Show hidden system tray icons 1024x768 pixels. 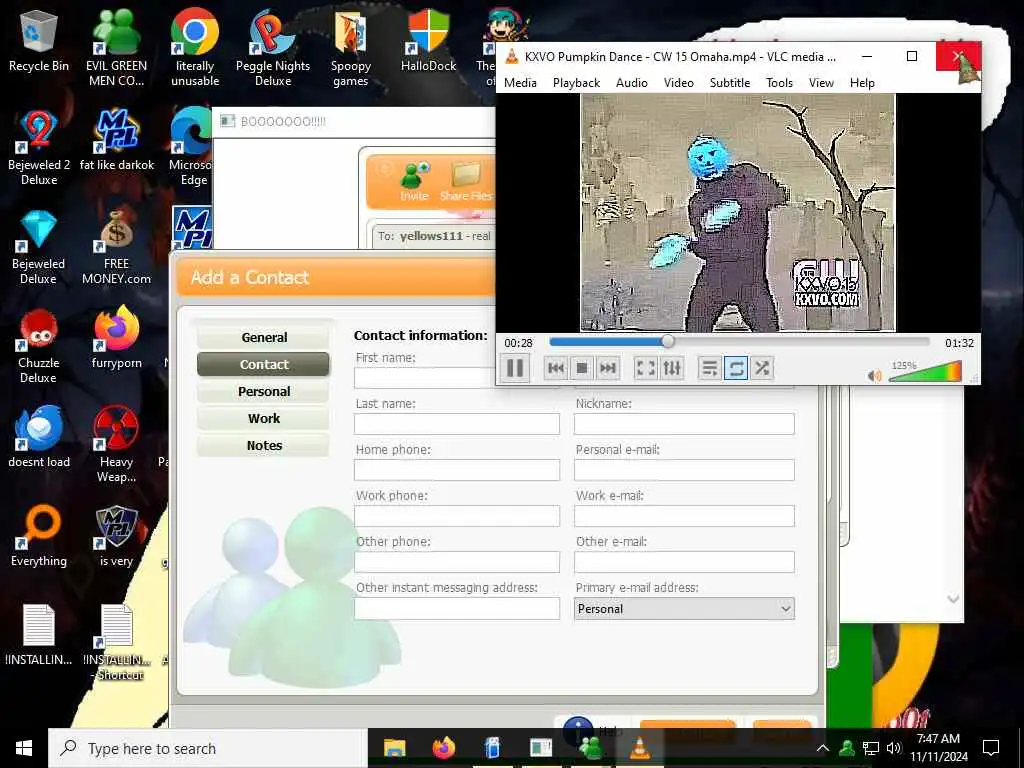tap(823, 748)
